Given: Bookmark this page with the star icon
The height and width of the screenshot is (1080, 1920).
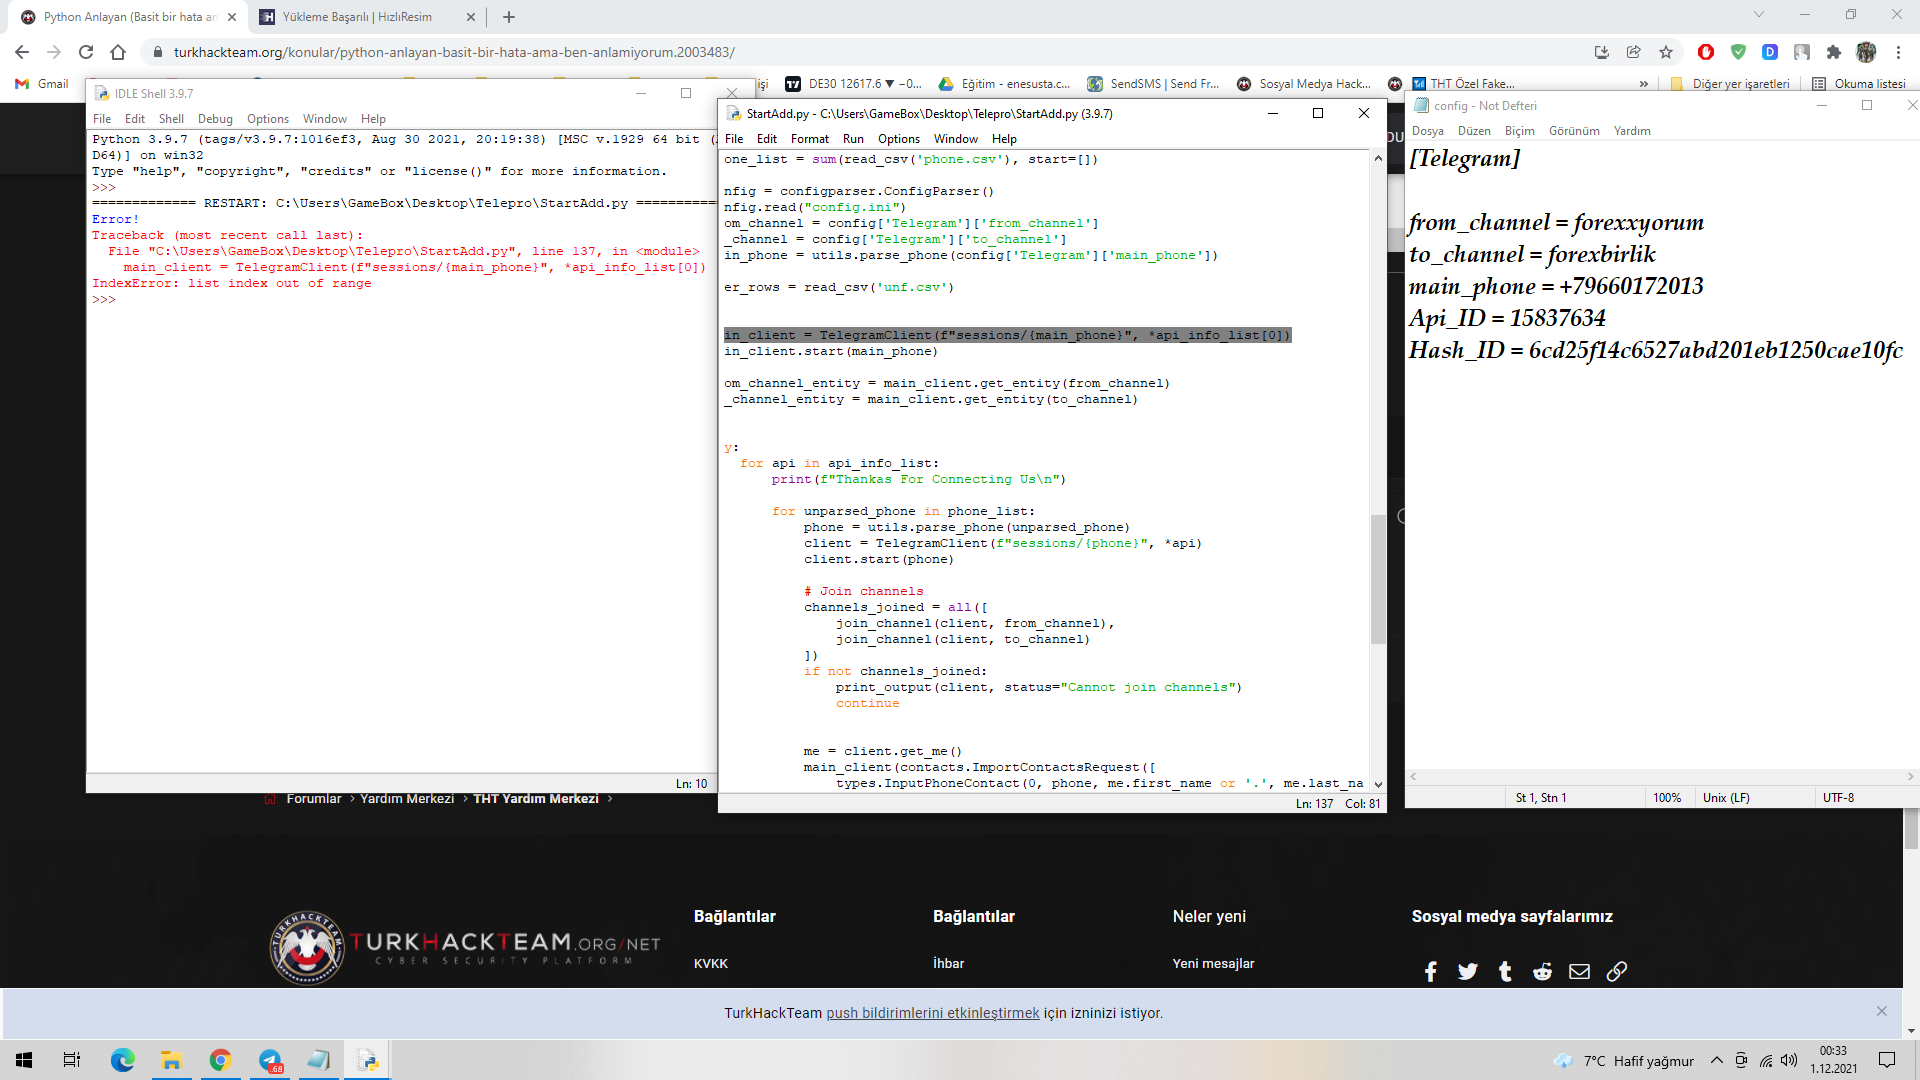Looking at the screenshot, I should click(x=1666, y=52).
